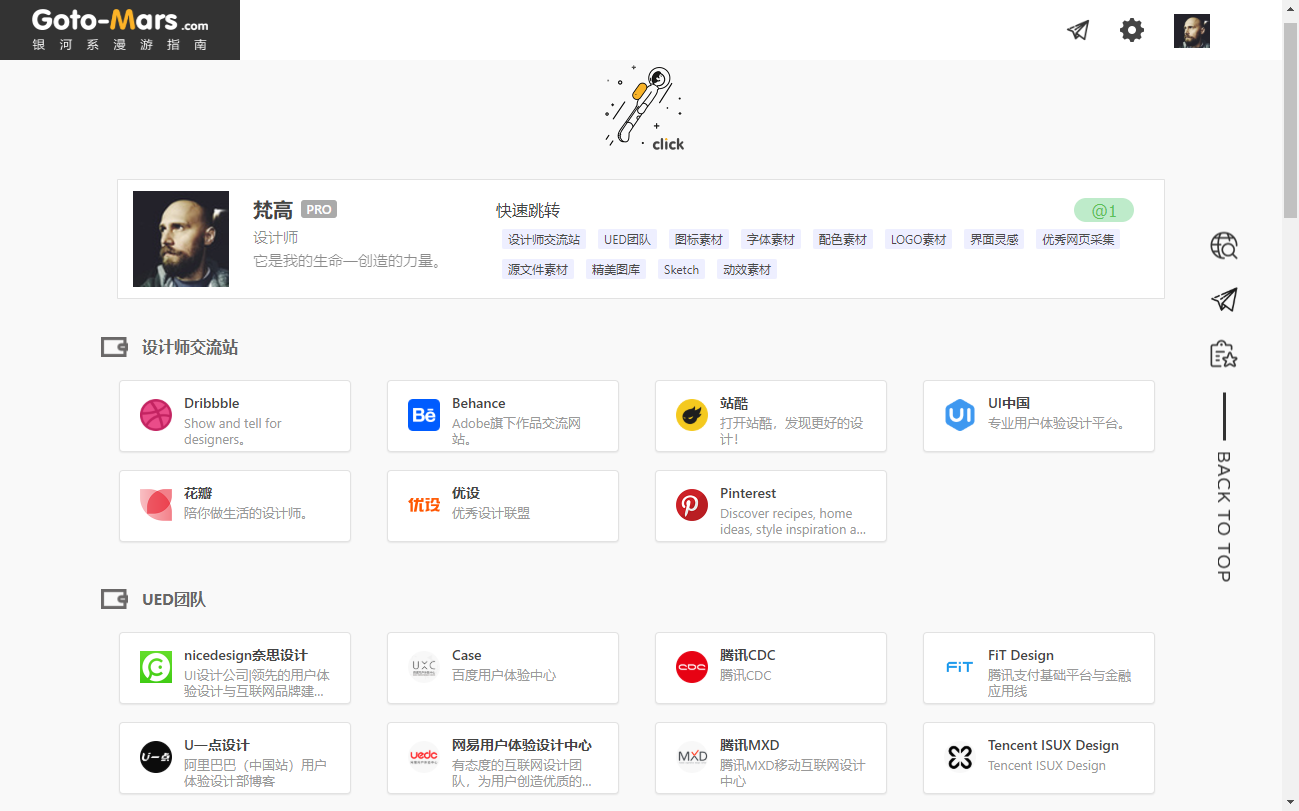Open the U一点设计 black icon

156,757
